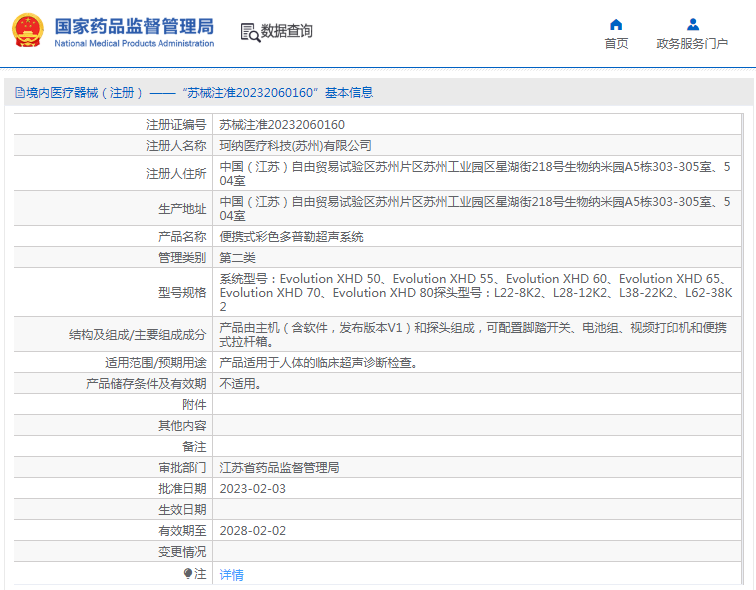Click the 注册人住所 address value

point(475,174)
